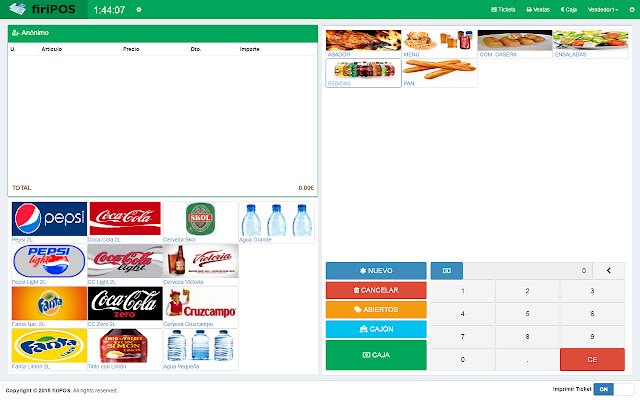Click the Dto. column header
640x400 pixels.
click(x=196, y=49)
